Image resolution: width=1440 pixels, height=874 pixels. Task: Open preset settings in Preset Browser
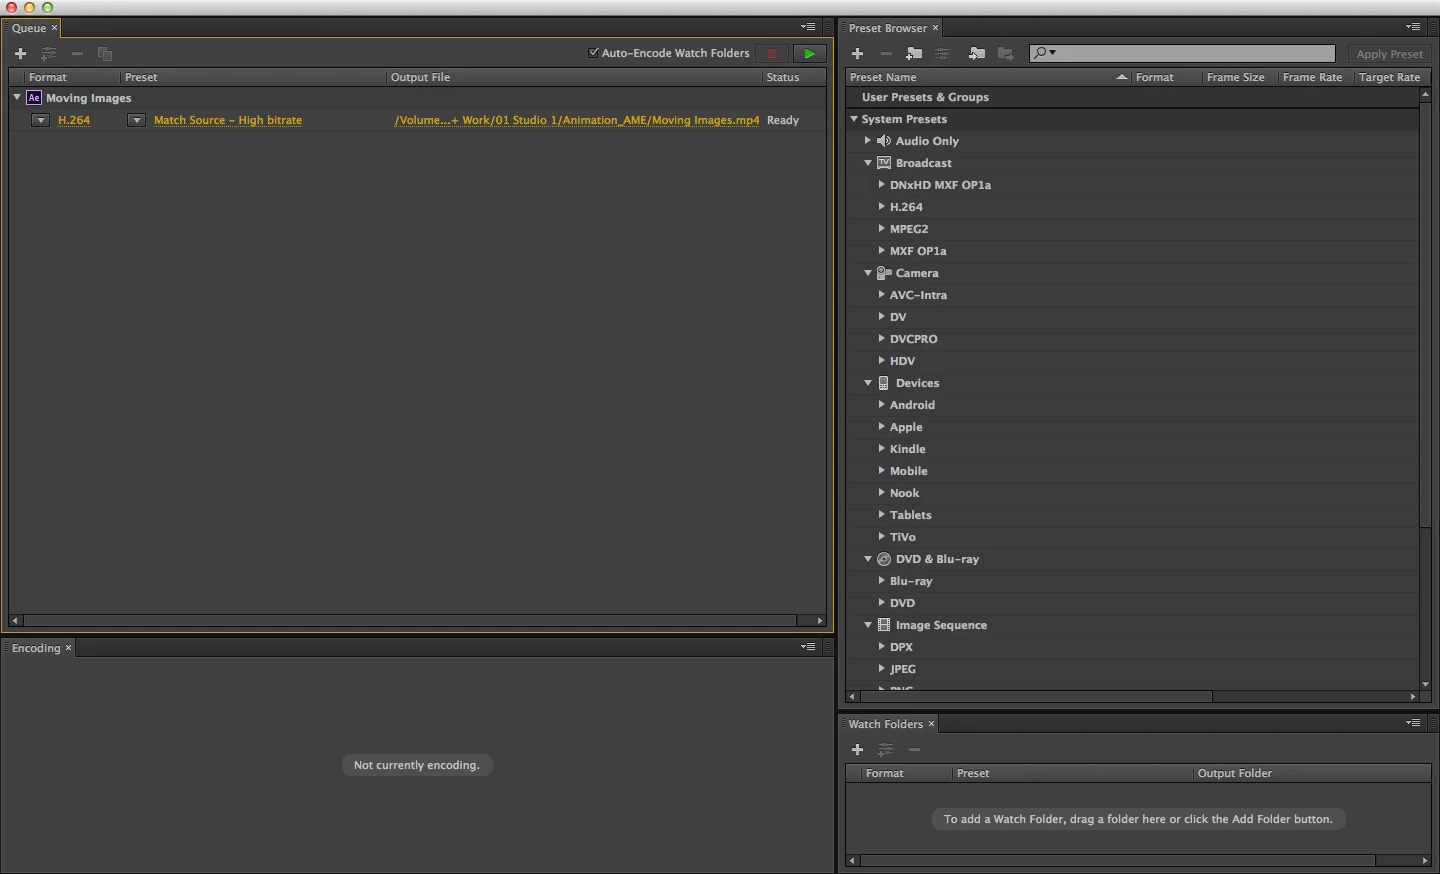[x=942, y=54]
